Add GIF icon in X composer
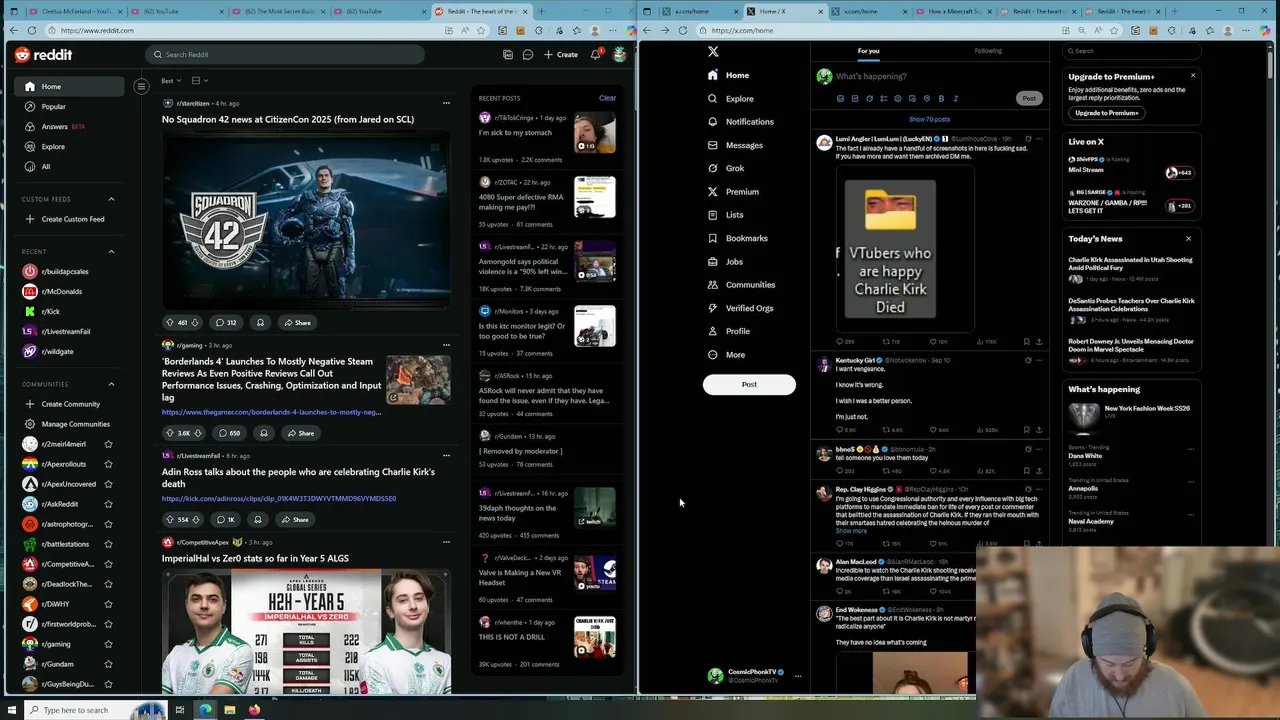This screenshot has height=720, width=1280. point(855,99)
